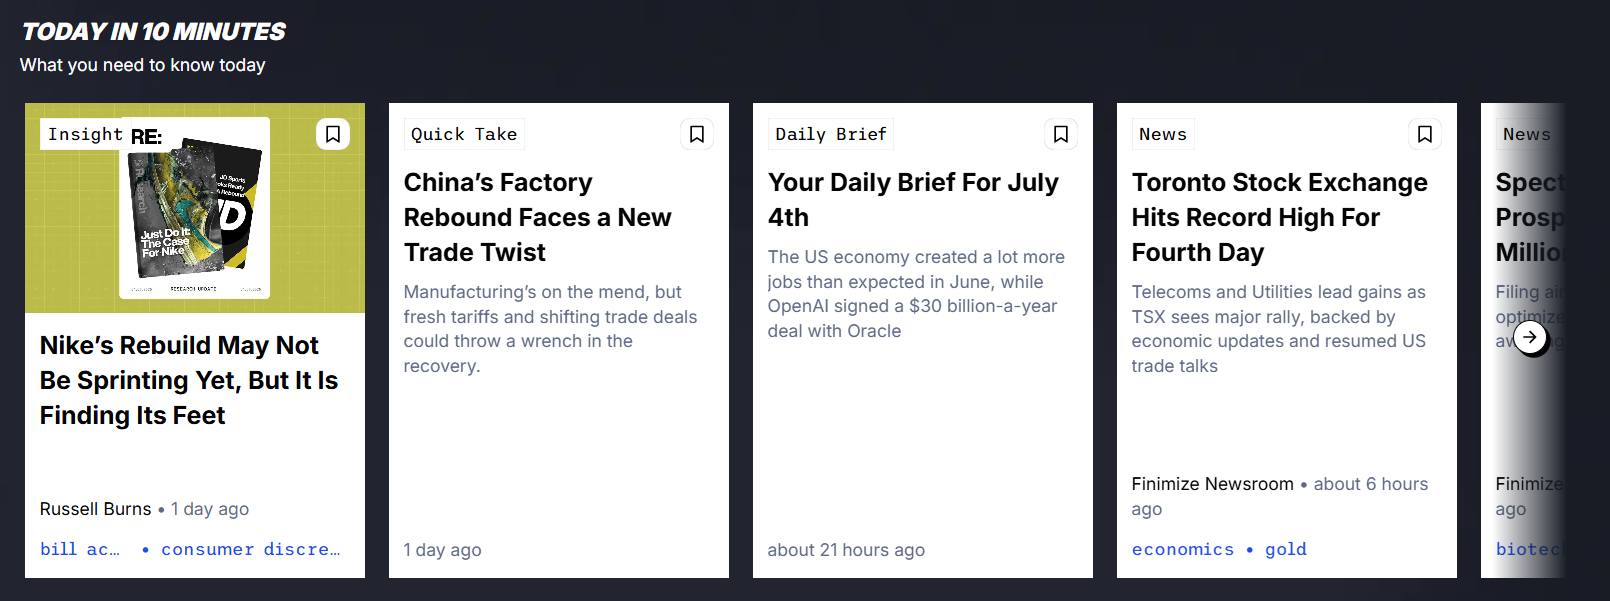Select the 'economics' tag
This screenshot has height=601, width=1610.
point(1182,549)
